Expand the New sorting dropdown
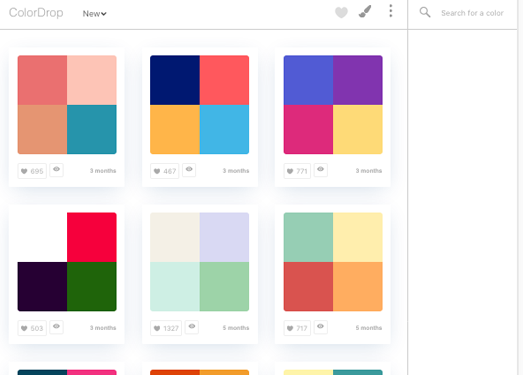The height and width of the screenshot is (375, 523). tap(94, 14)
